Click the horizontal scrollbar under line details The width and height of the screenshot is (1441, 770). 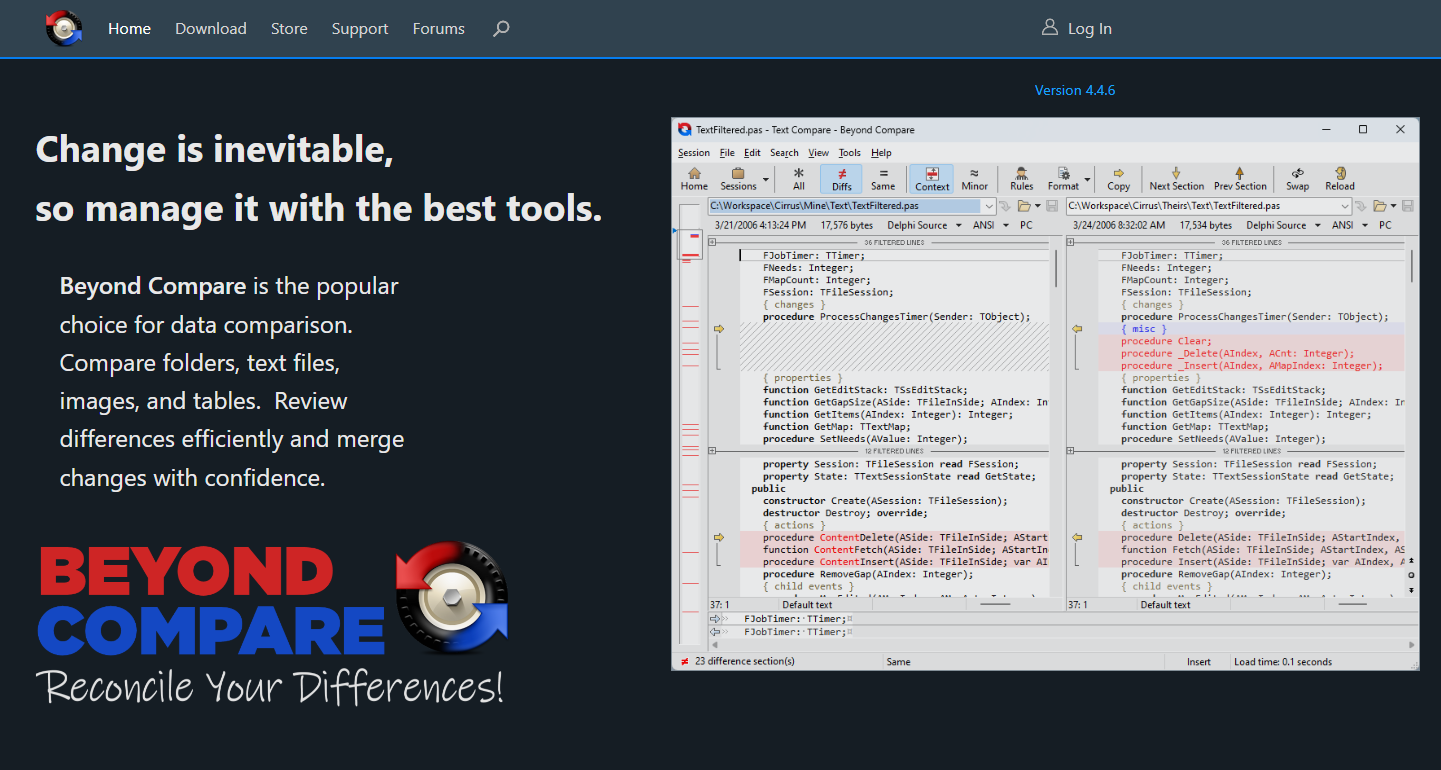pyautogui.click(x=1063, y=645)
